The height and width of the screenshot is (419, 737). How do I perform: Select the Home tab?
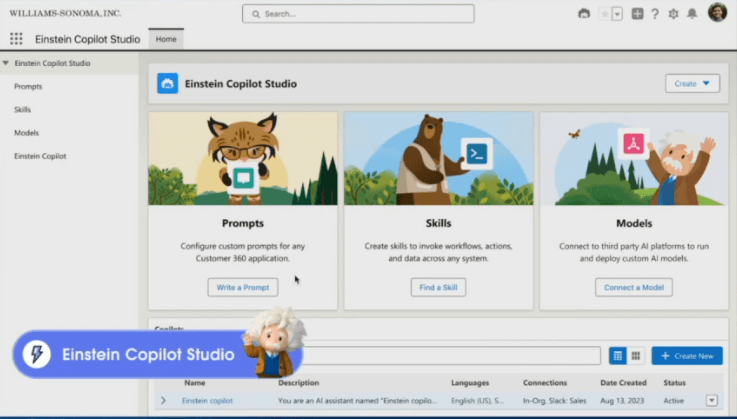click(x=166, y=39)
